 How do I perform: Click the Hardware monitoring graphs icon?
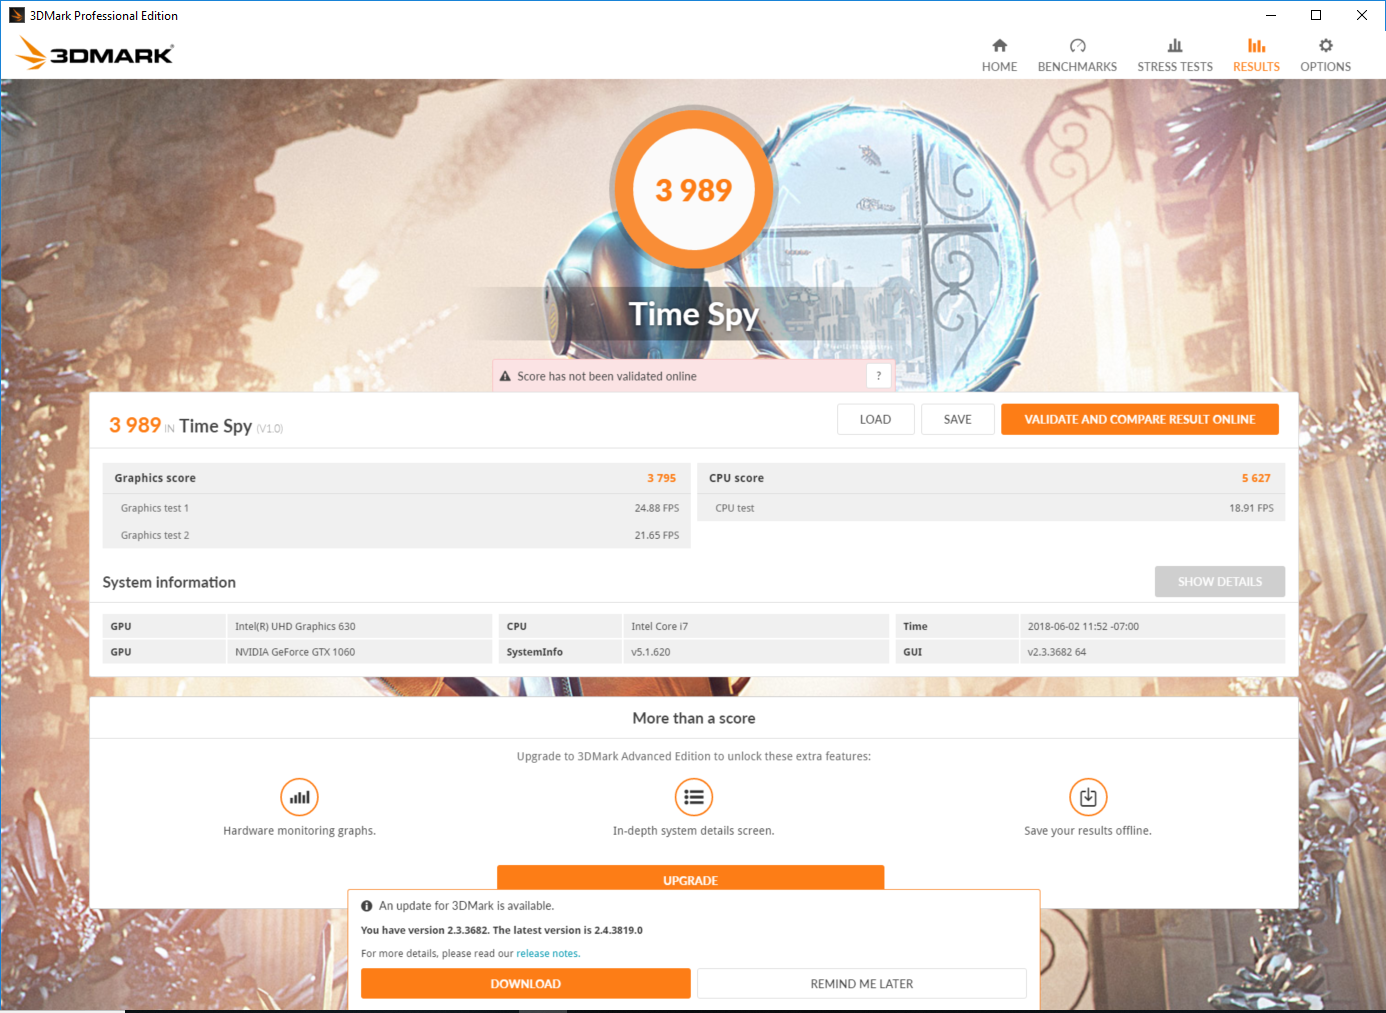(299, 797)
